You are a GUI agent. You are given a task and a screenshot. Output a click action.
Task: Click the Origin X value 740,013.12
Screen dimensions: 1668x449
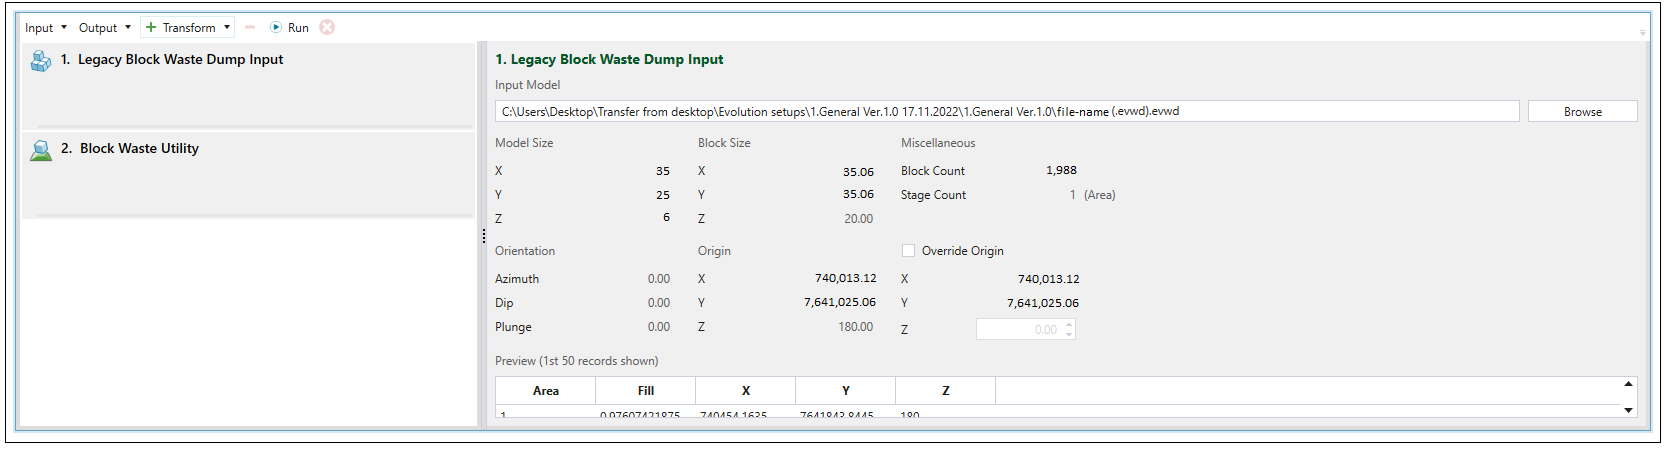pos(845,278)
